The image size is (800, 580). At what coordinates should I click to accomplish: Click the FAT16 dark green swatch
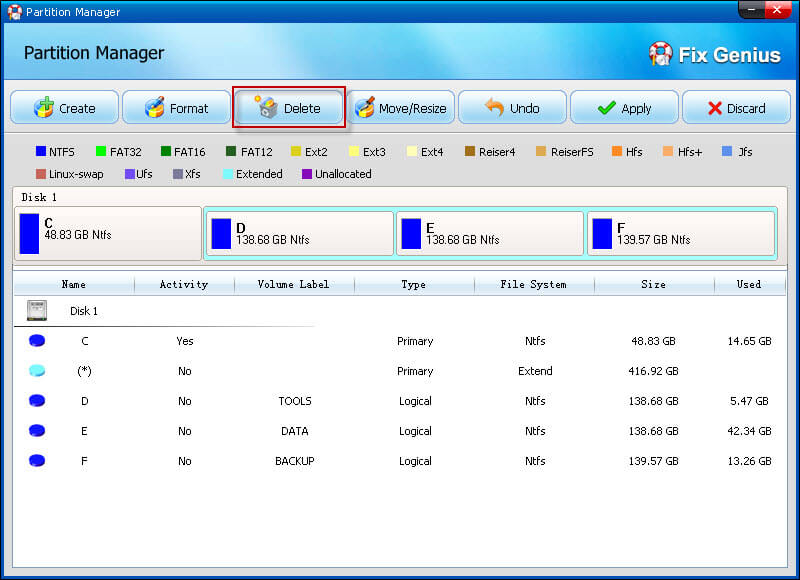coord(166,151)
